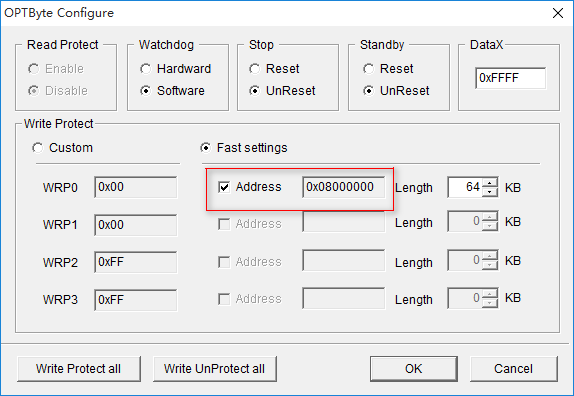Click the fourth row address field
Screen dimensions: 574x396
[344, 298]
